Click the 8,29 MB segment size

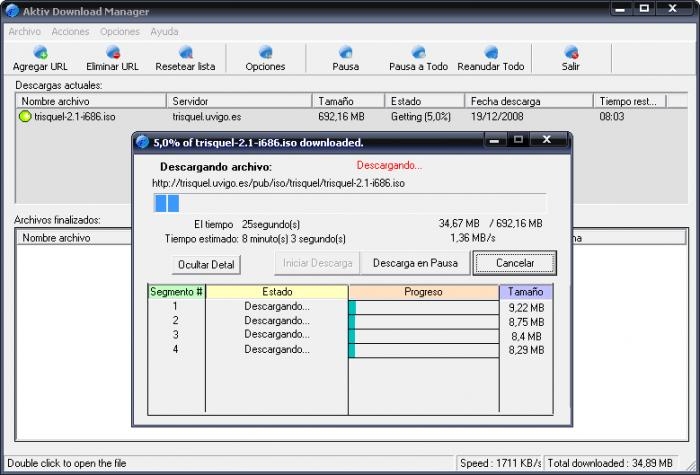pos(526,350)
